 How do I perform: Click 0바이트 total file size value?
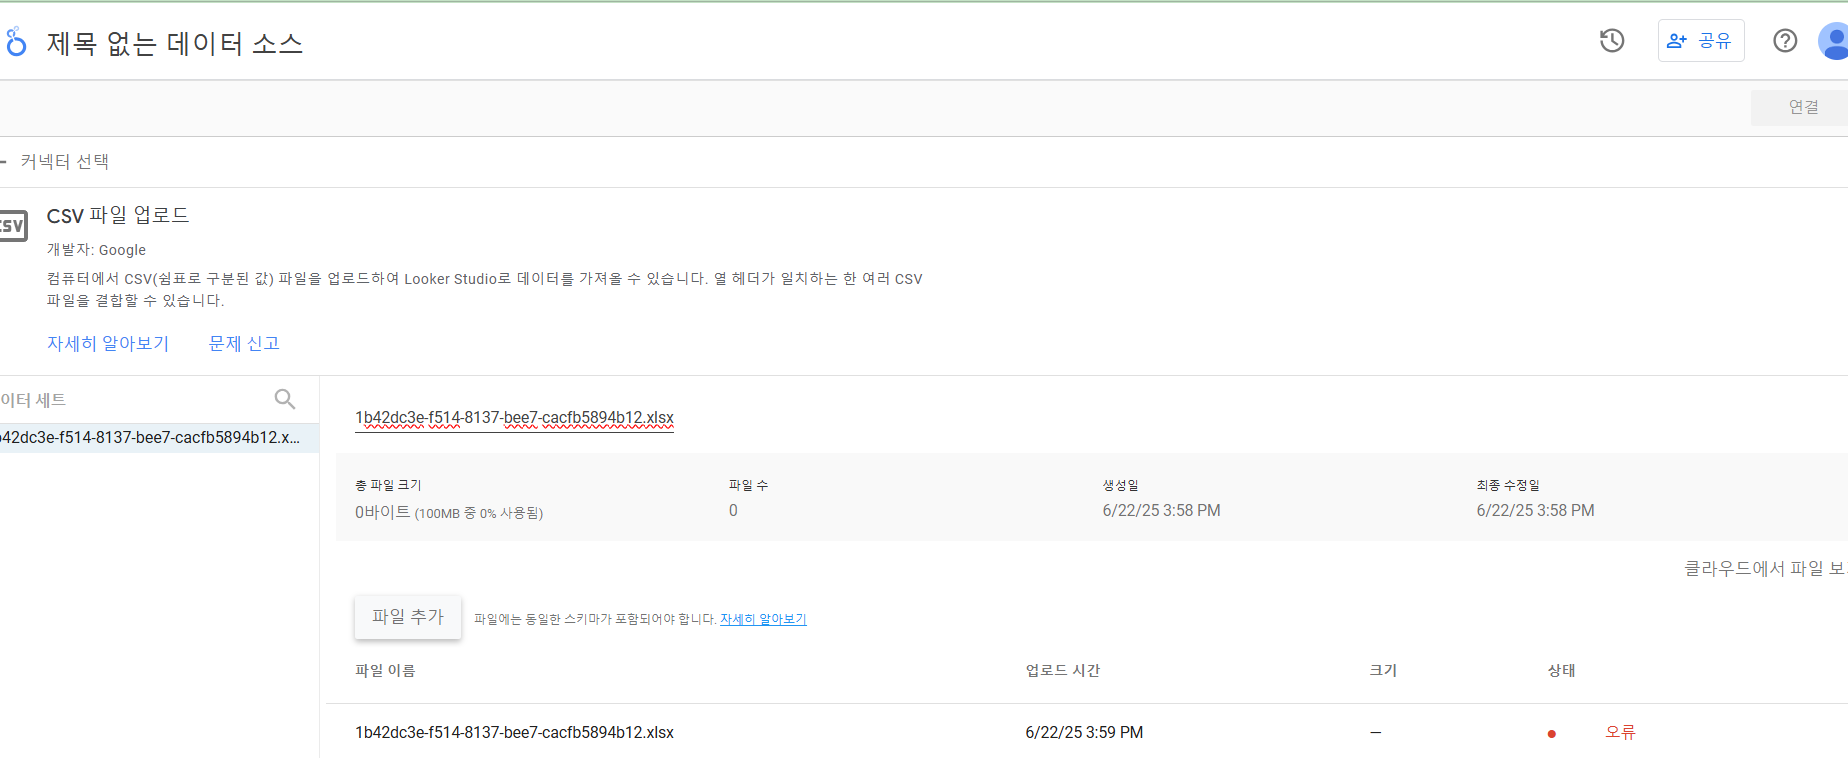[x=449, y=512]
